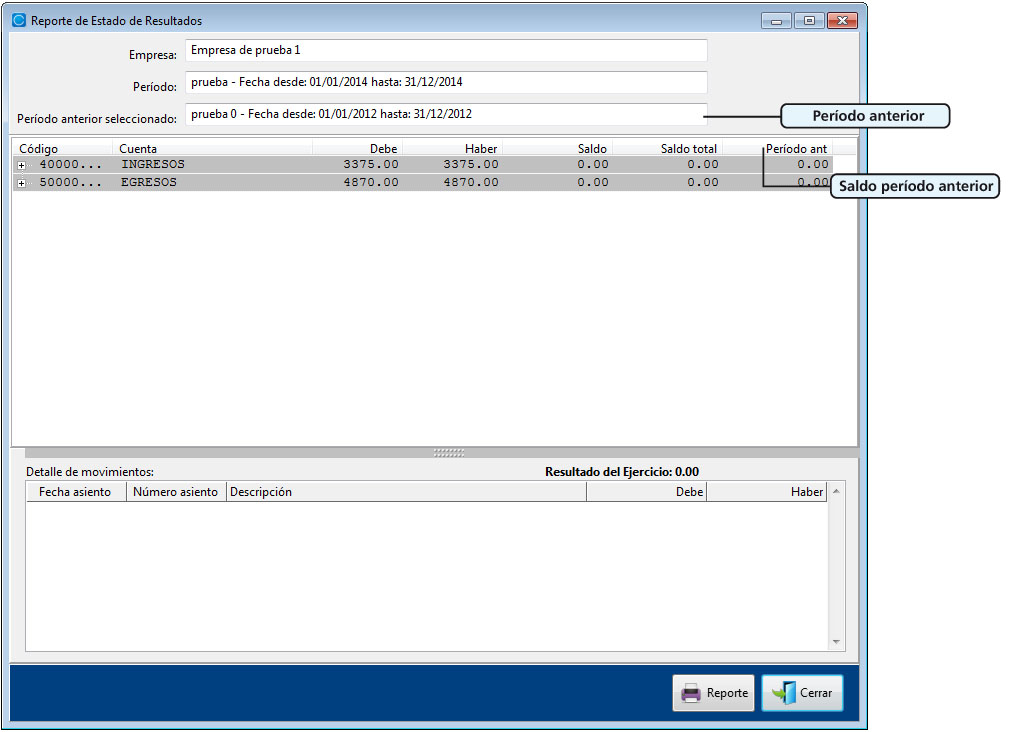Sort by the Código column header
Image resolution: width=1020 pixels, height=732 pixels.
tap(62, 149)
